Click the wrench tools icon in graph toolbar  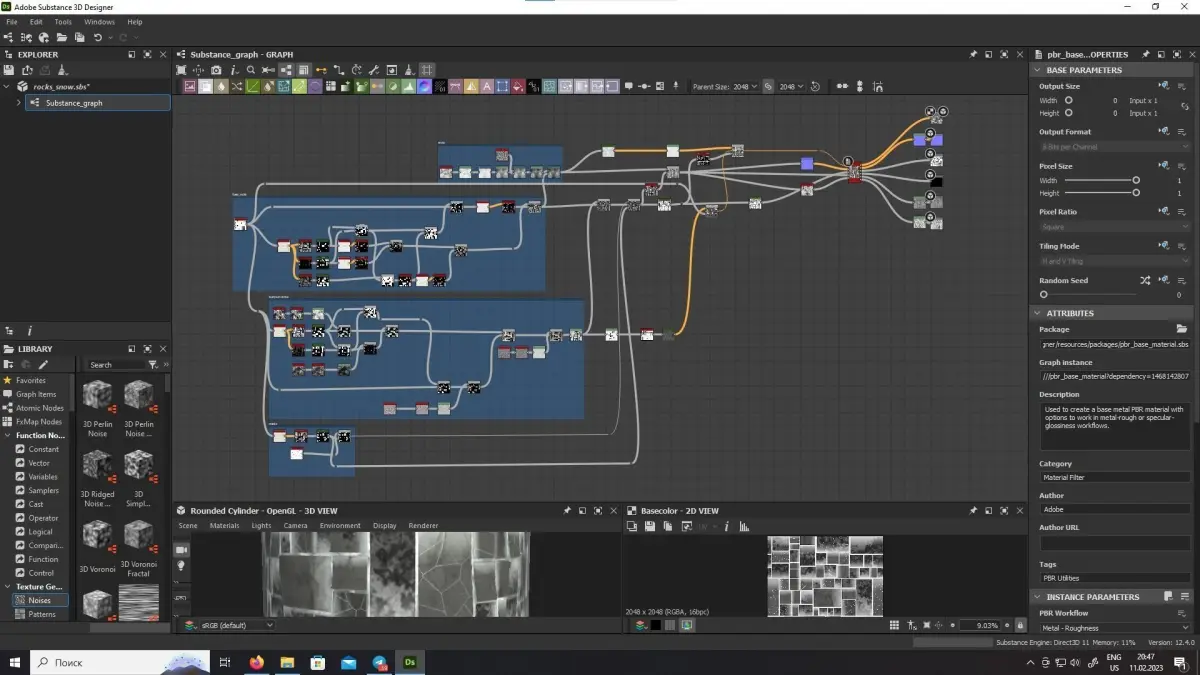(x=373, y=70)
